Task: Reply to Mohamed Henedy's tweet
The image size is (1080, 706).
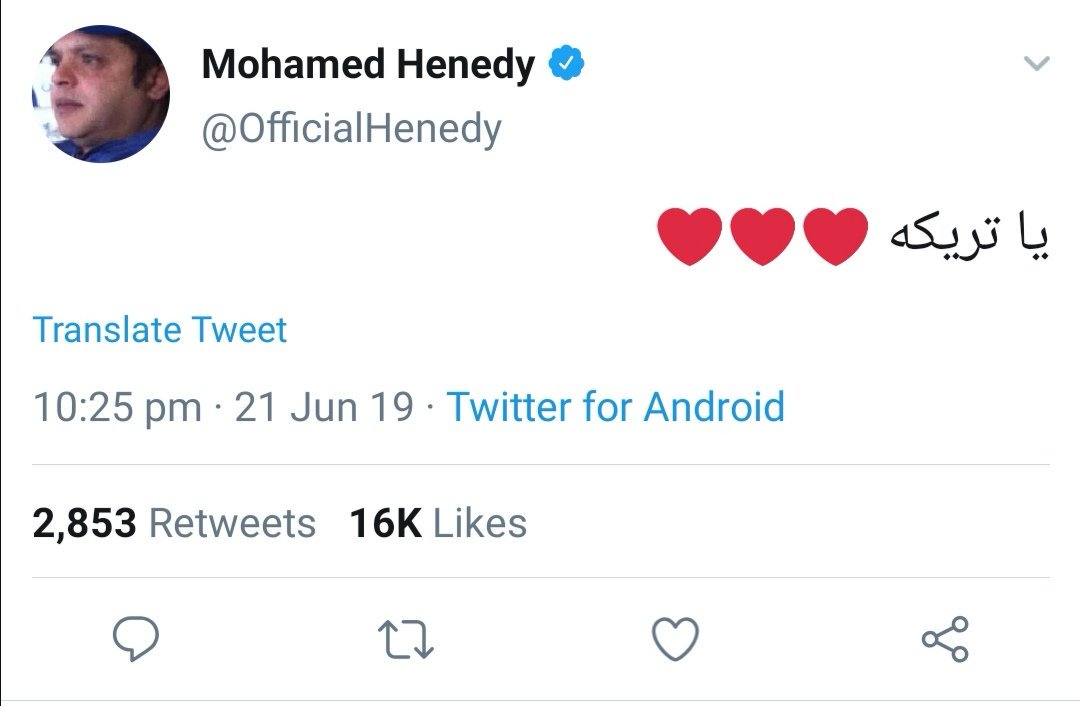Action: click(135, 638)
